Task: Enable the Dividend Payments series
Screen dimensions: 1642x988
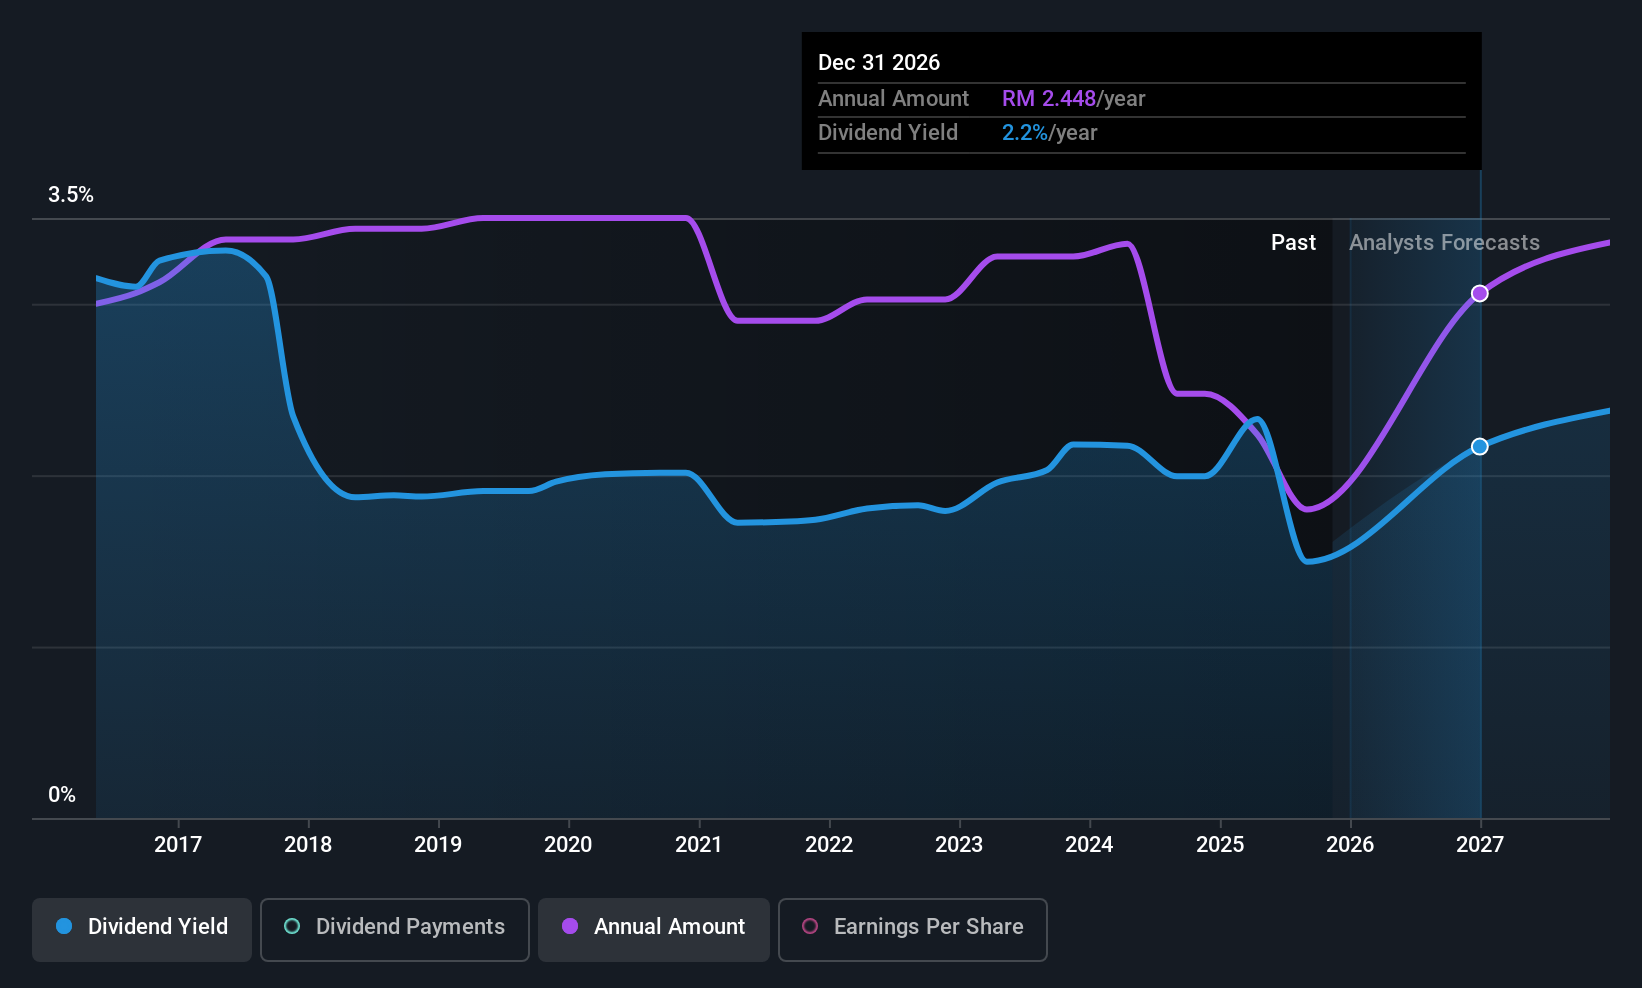Action: [x=394, y=929]
